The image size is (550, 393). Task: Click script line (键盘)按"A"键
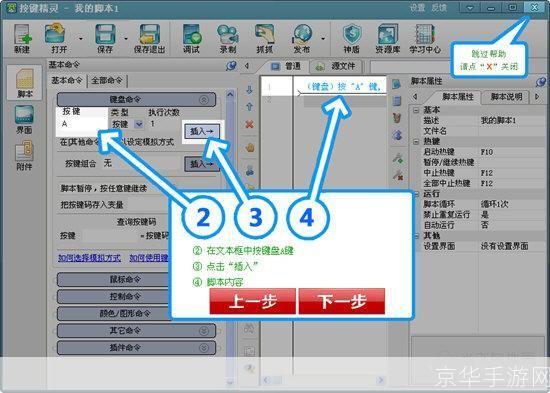tap(343, 87)
